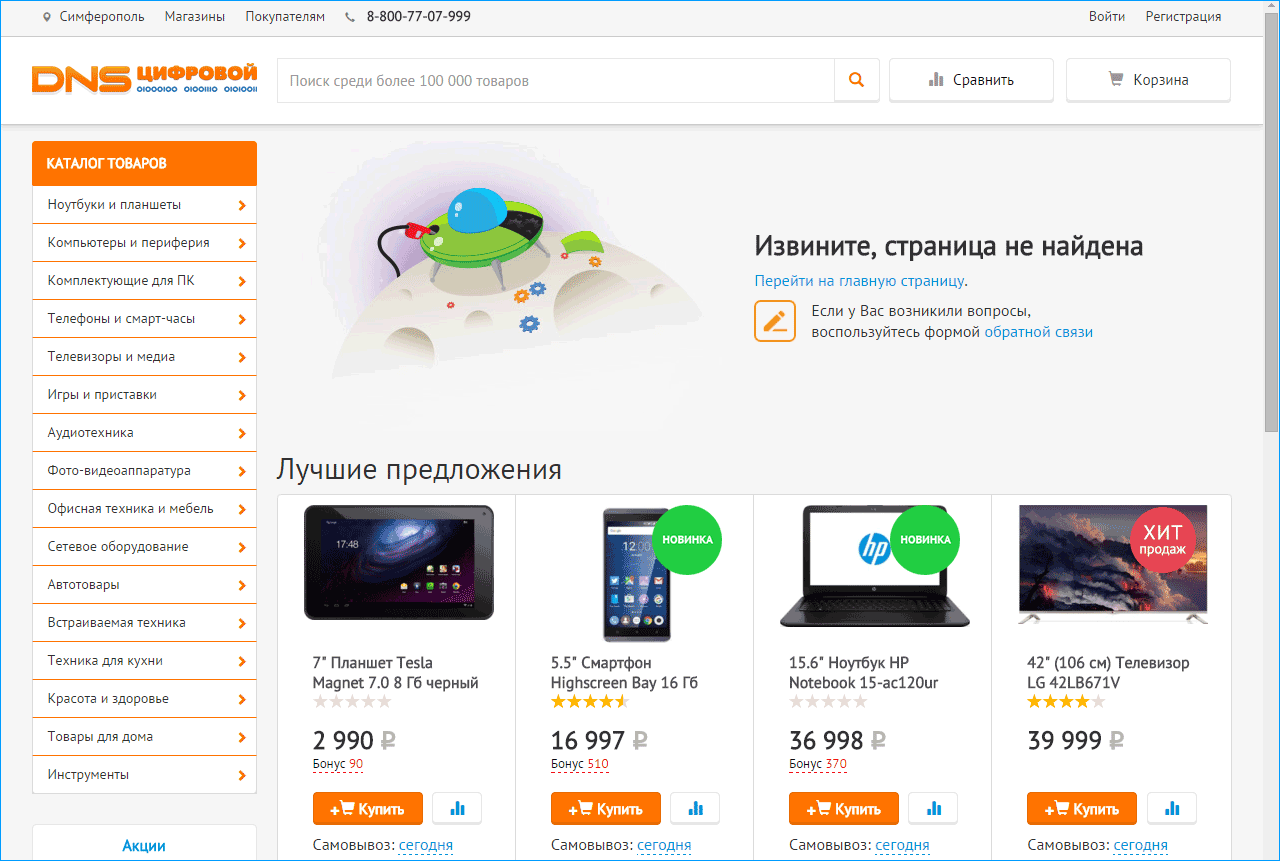Click compare icon for Tesla Magnet tablet
Image resolution: width=1280 pixels, height=861 pixels.
click(457, 808)
